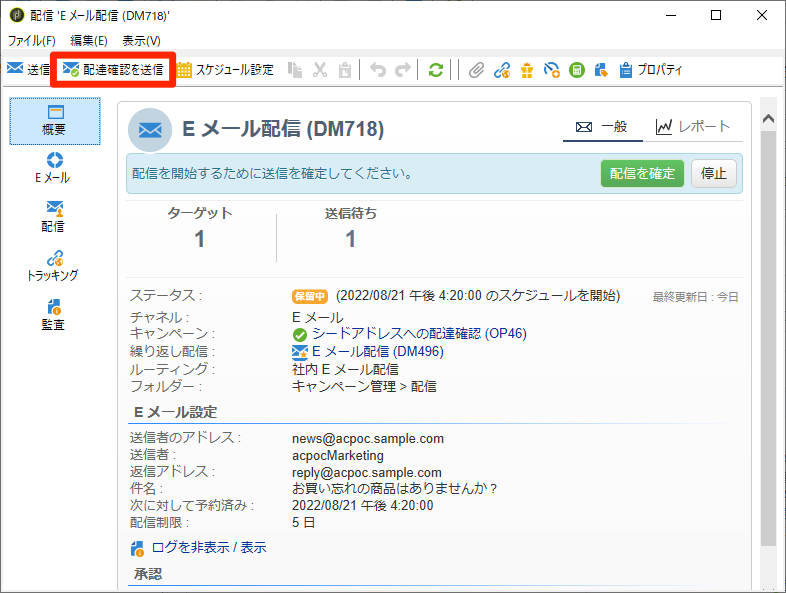Click the clipboard paste icon
786x593 pixels.
pyautogui.click(x=345, y=70)
